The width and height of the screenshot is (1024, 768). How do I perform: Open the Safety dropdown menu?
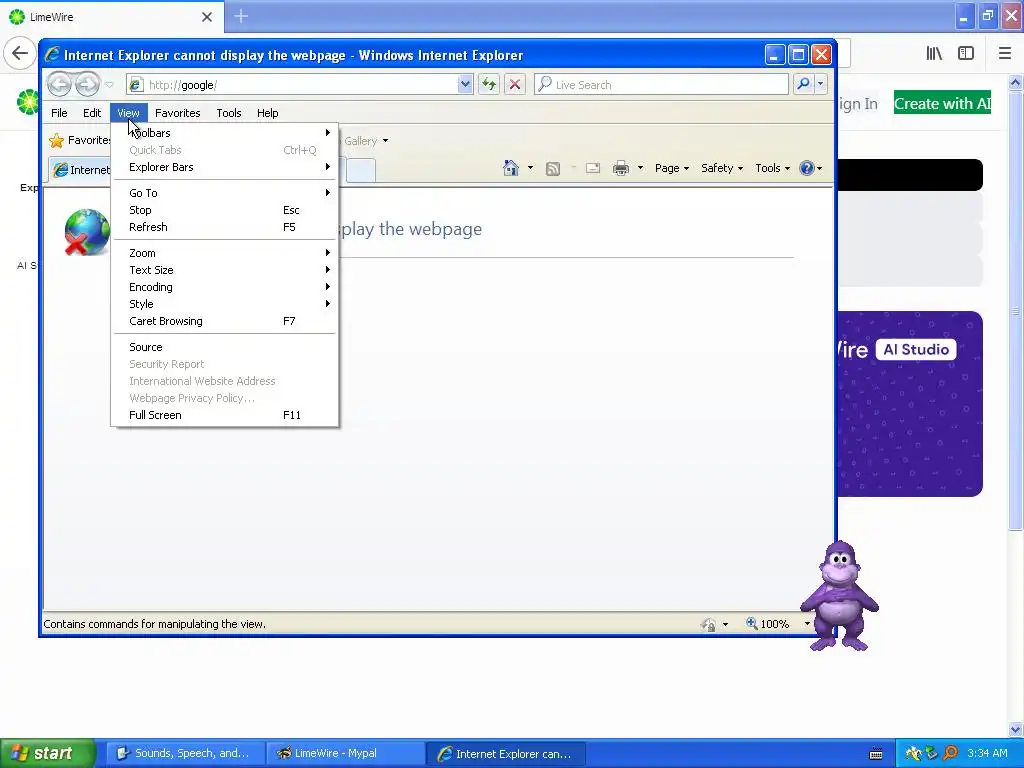point(722,168)
